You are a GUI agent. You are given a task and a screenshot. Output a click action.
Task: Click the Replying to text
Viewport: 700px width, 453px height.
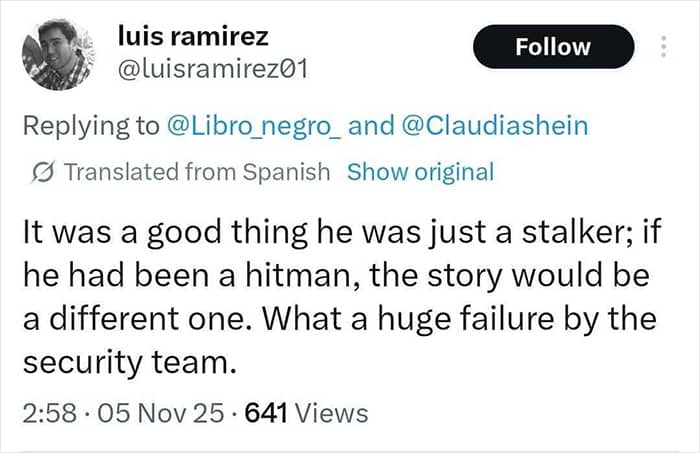pos(91,126)
